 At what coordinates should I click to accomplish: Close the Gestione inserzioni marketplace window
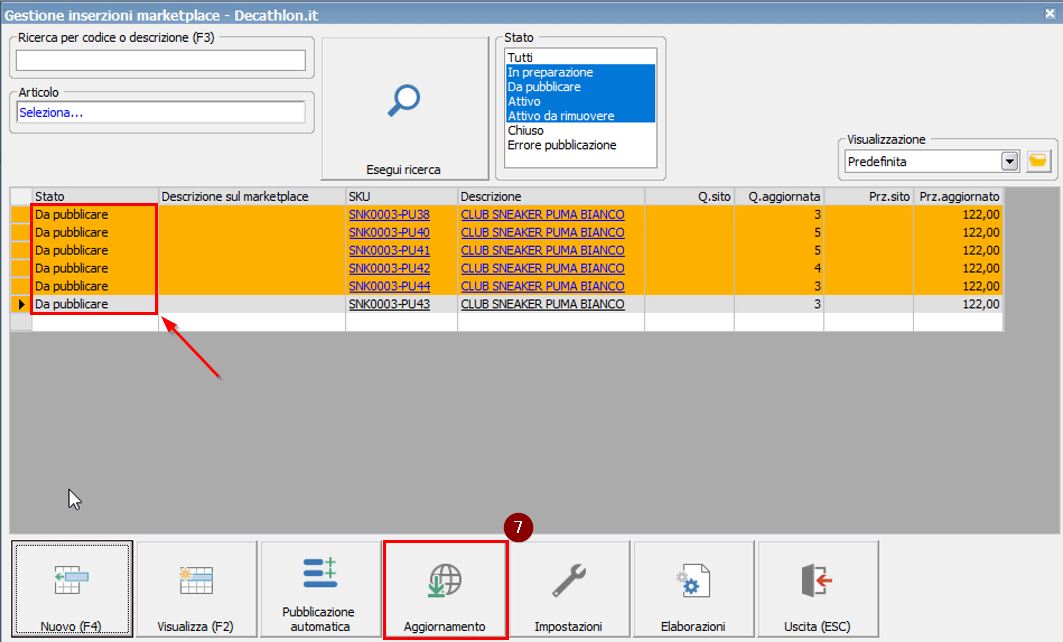[1049, 13]
